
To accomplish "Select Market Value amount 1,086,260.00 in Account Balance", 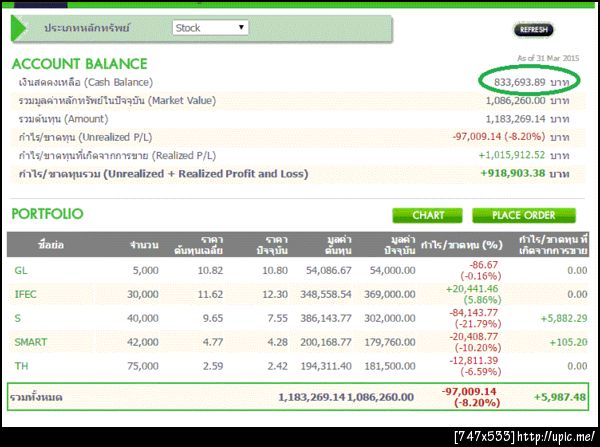I will pyautogui.click(x=515, y=101).
